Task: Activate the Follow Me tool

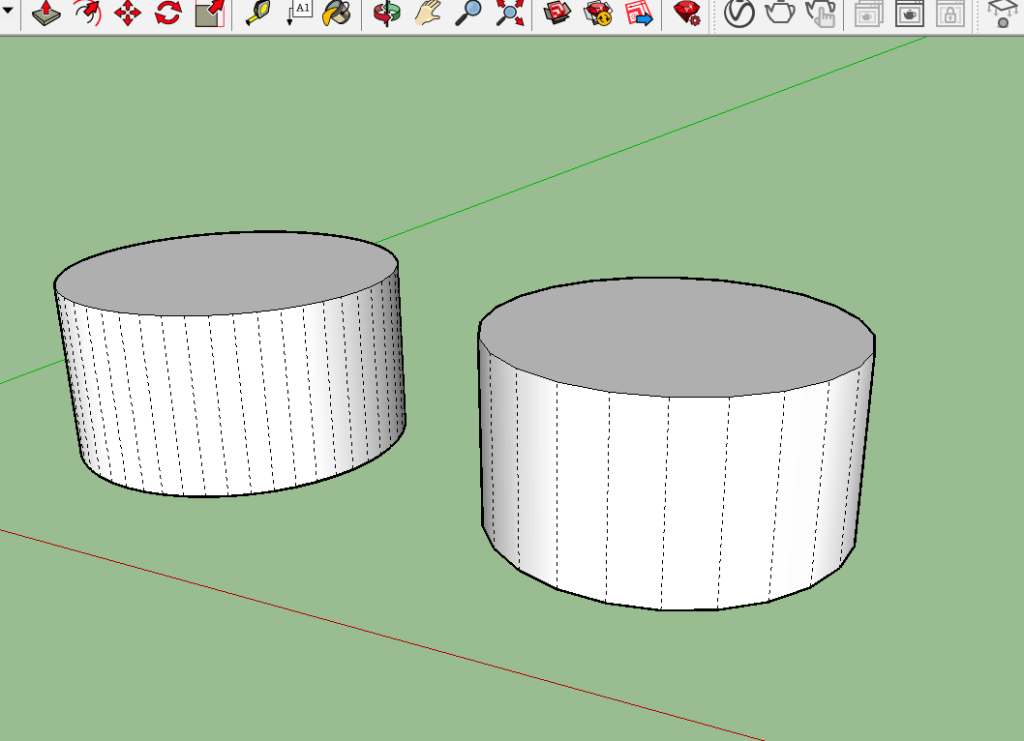Action: [88, 13]
